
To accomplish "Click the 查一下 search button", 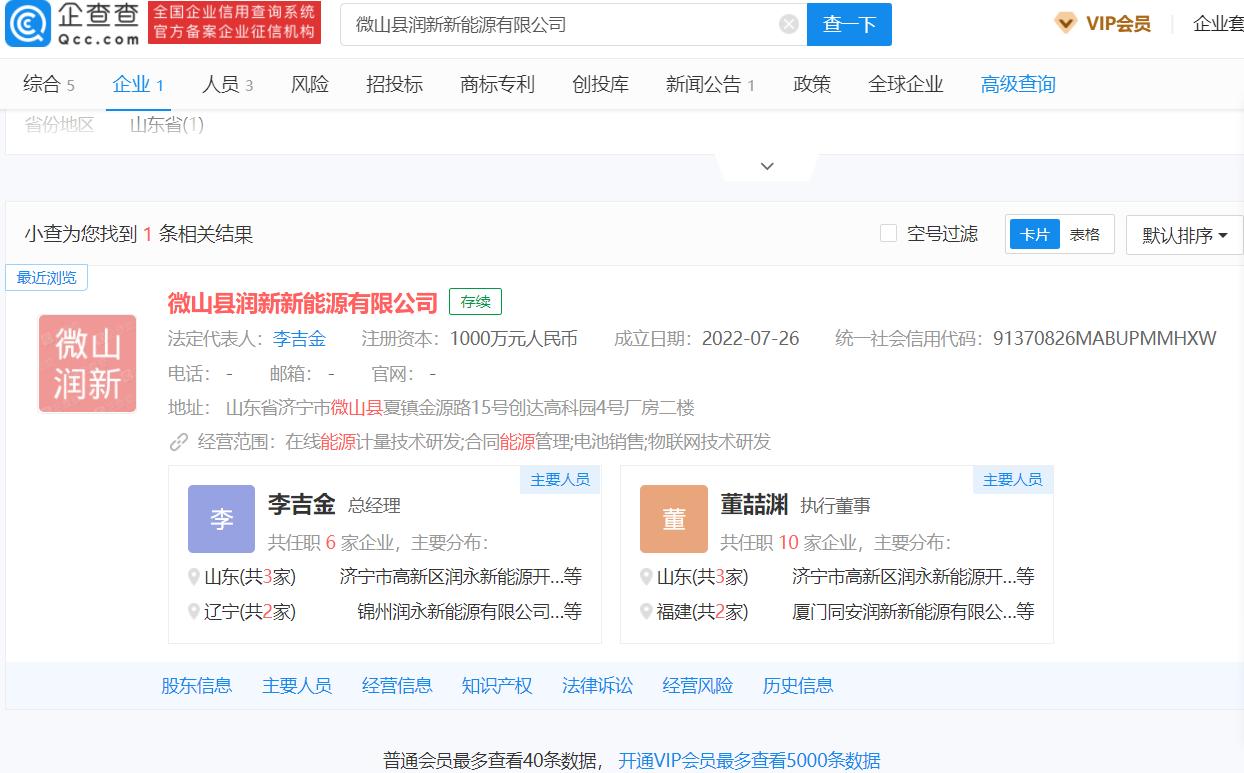I will click(849, 25).
